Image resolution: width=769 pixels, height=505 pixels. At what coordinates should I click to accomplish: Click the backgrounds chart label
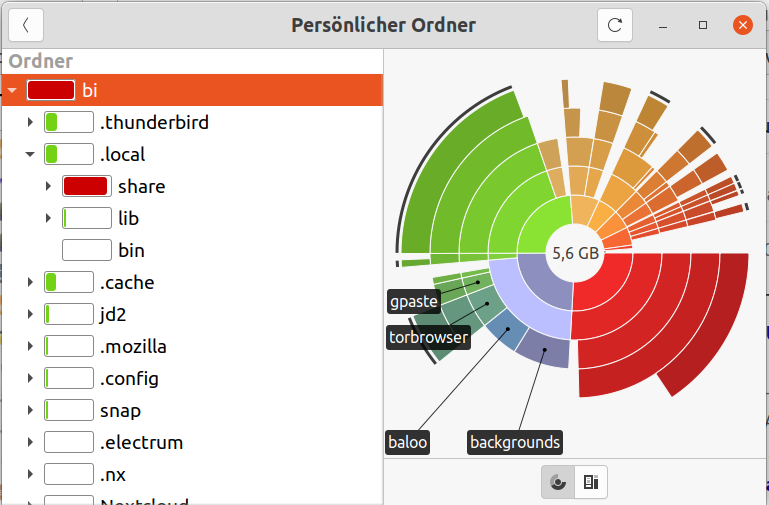click(515, 441)
